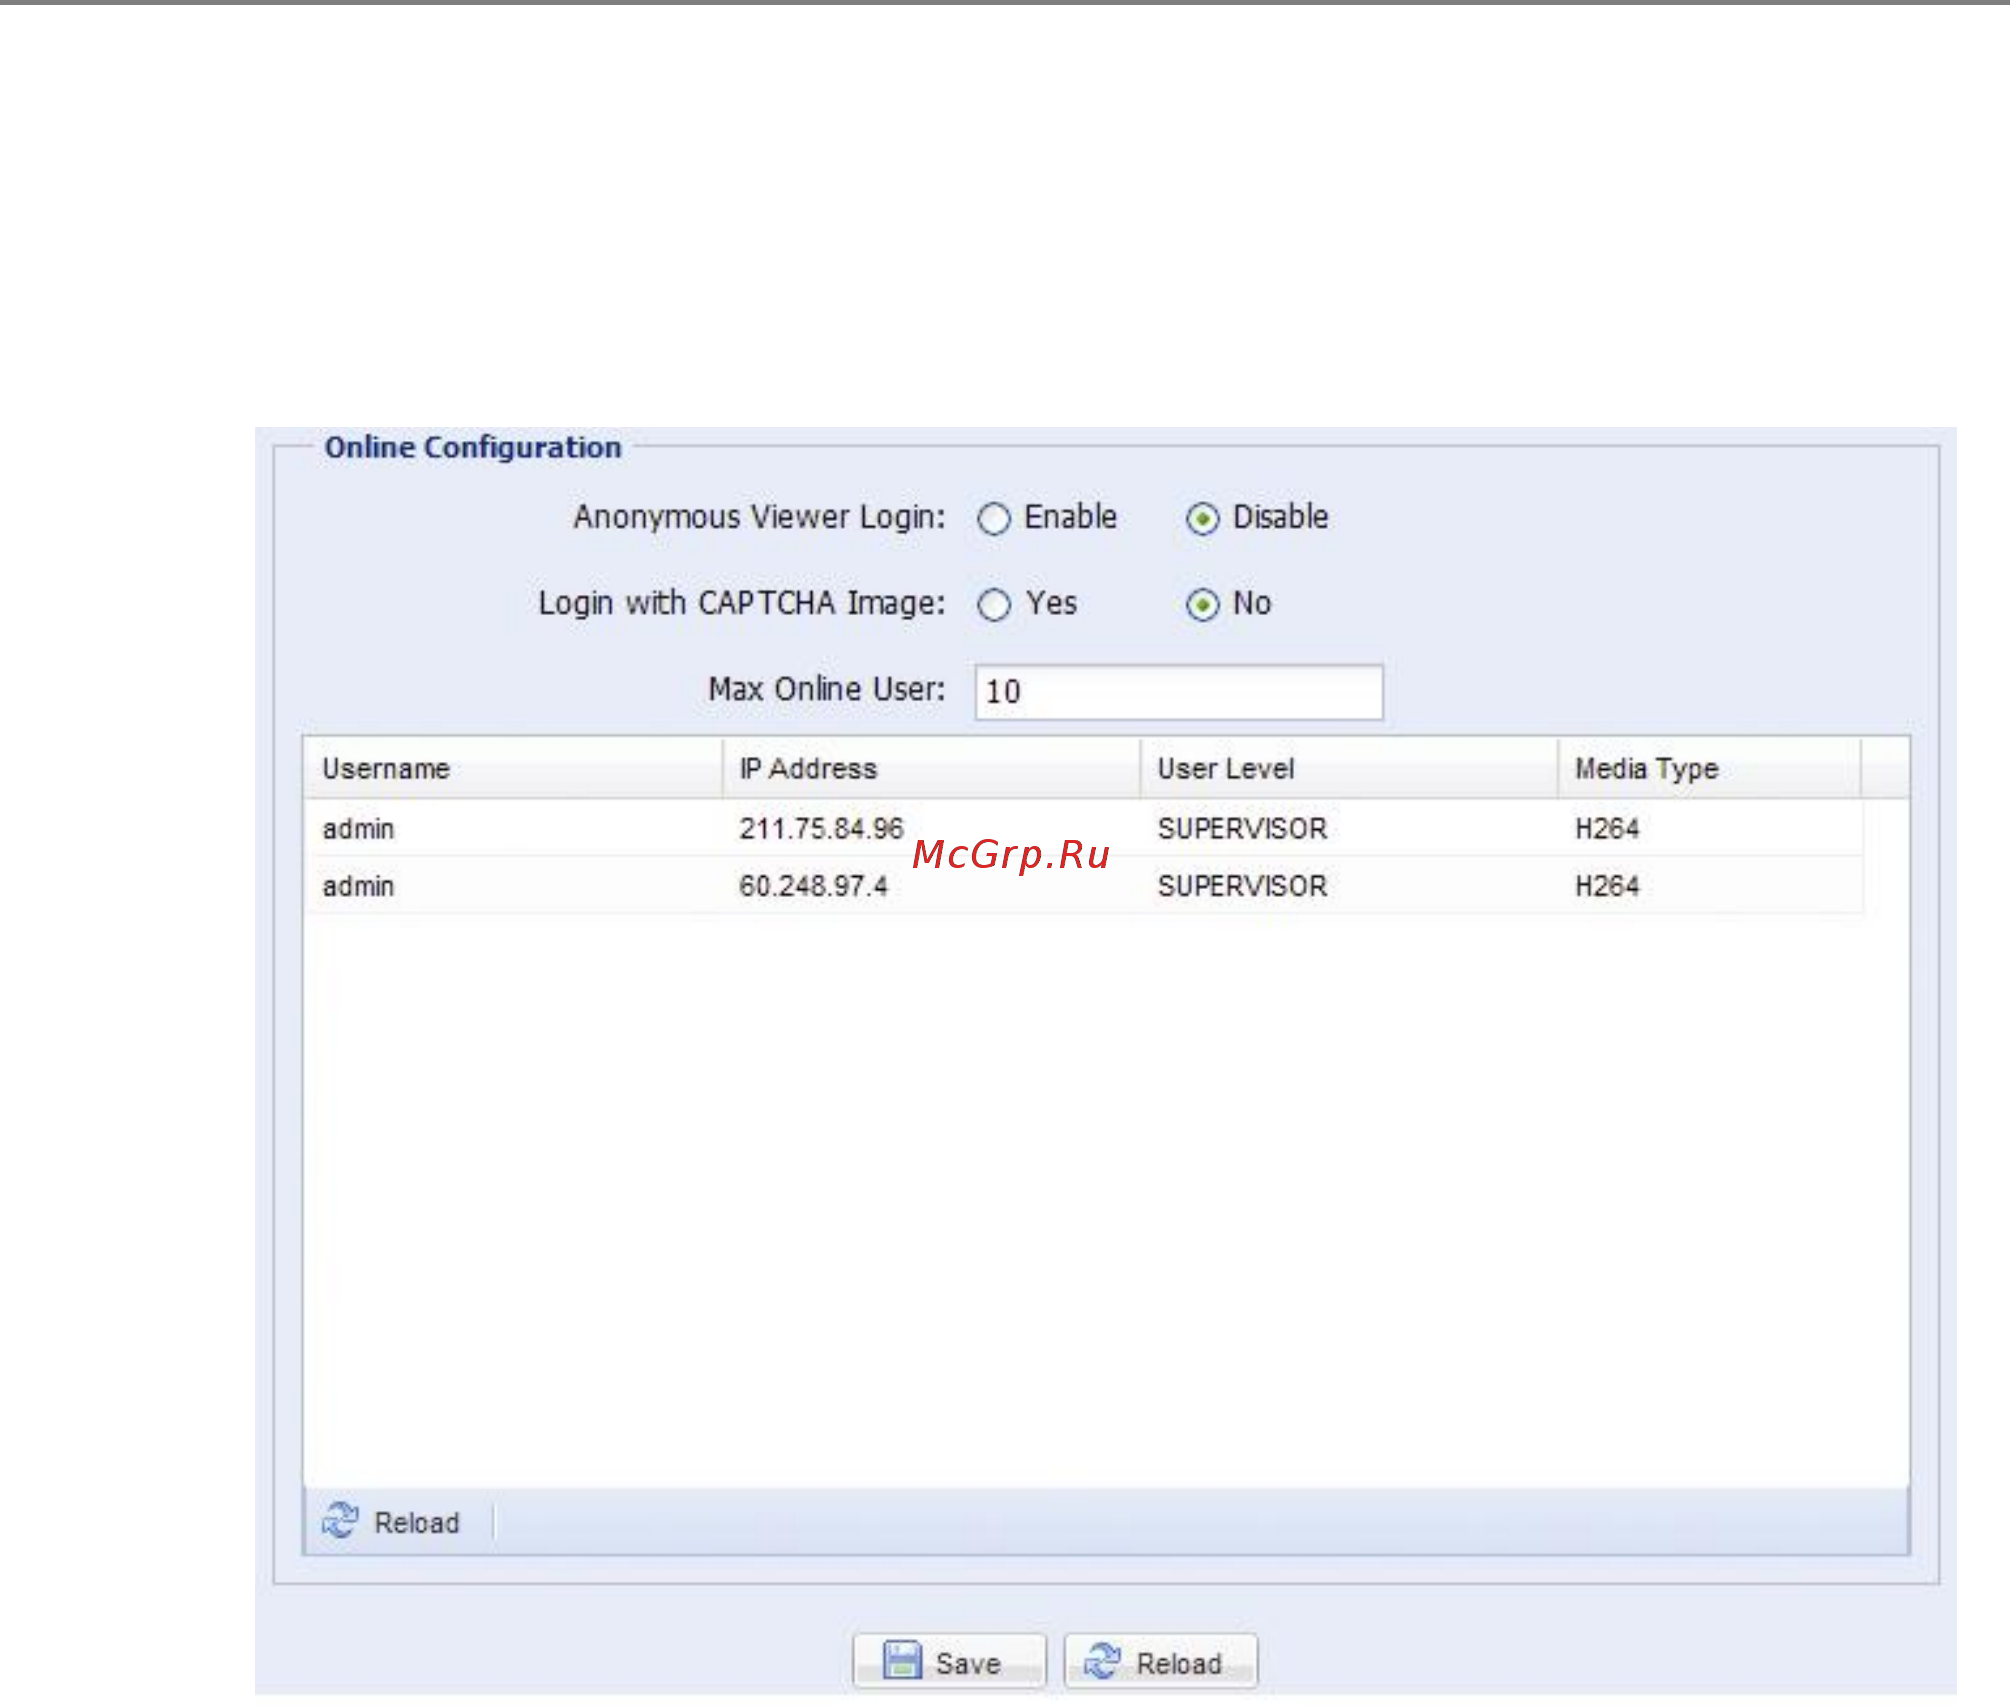Click IP address 60.248.97.4 cell
Viewport: 2010px width, 1706px height.
tap(814, 886)
